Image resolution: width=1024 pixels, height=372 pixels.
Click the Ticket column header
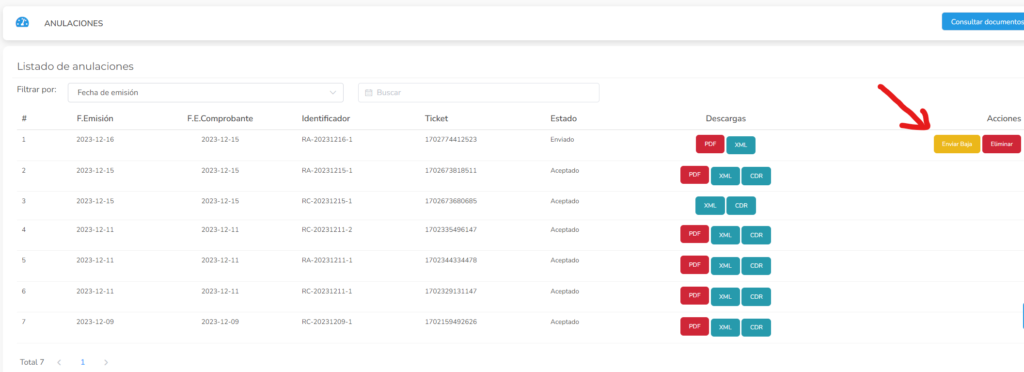click(x=436, y=119)
